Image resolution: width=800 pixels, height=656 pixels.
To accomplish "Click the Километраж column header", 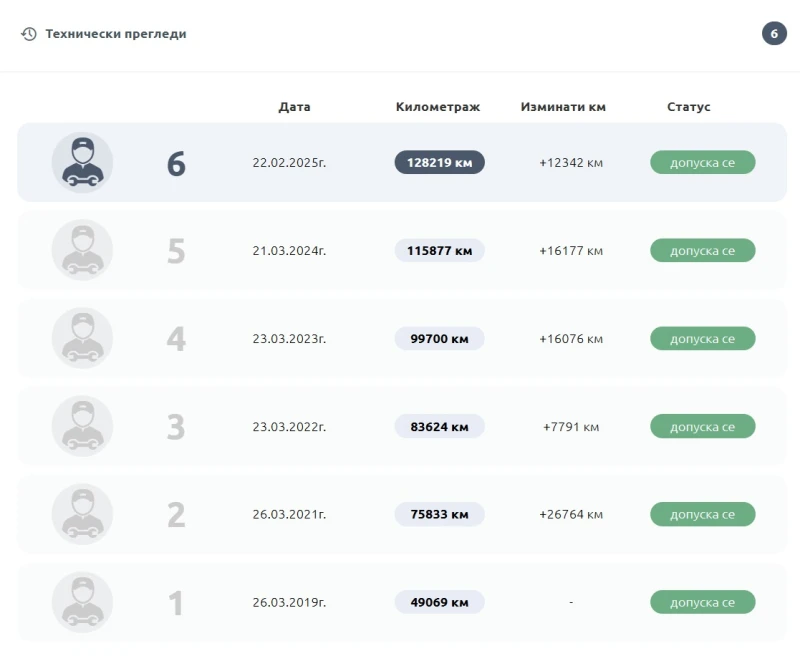I will click(x=438, y=107).
